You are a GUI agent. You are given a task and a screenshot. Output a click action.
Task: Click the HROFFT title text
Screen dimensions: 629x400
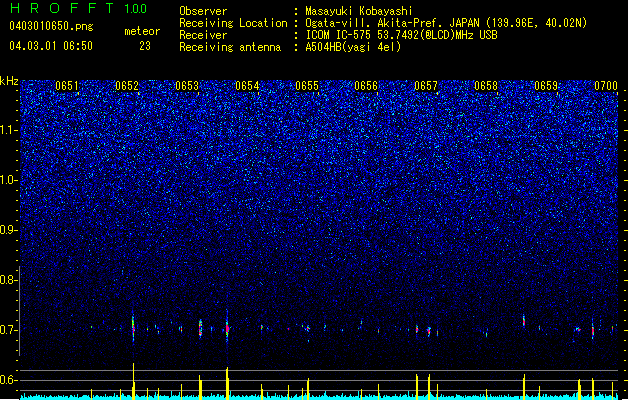pos(62,8)
